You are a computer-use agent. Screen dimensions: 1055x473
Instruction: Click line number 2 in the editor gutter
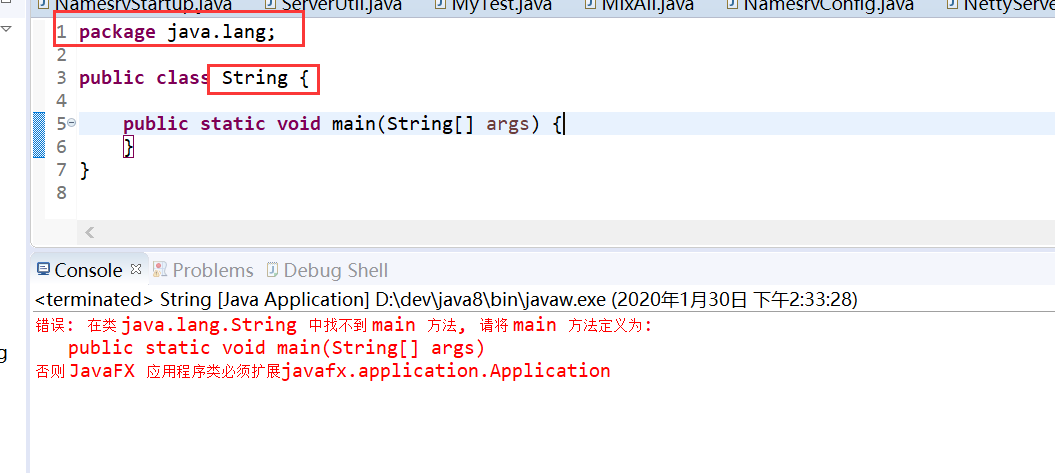tap(62, 54)
